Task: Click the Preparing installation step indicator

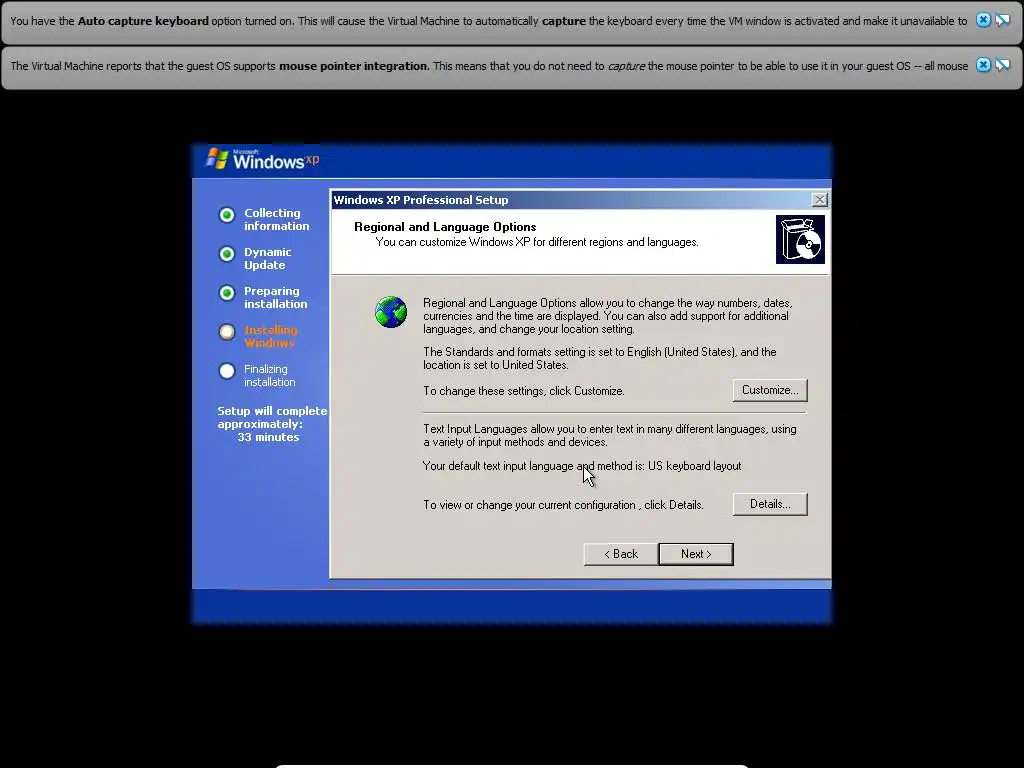Action: click(x=227, y=293)
